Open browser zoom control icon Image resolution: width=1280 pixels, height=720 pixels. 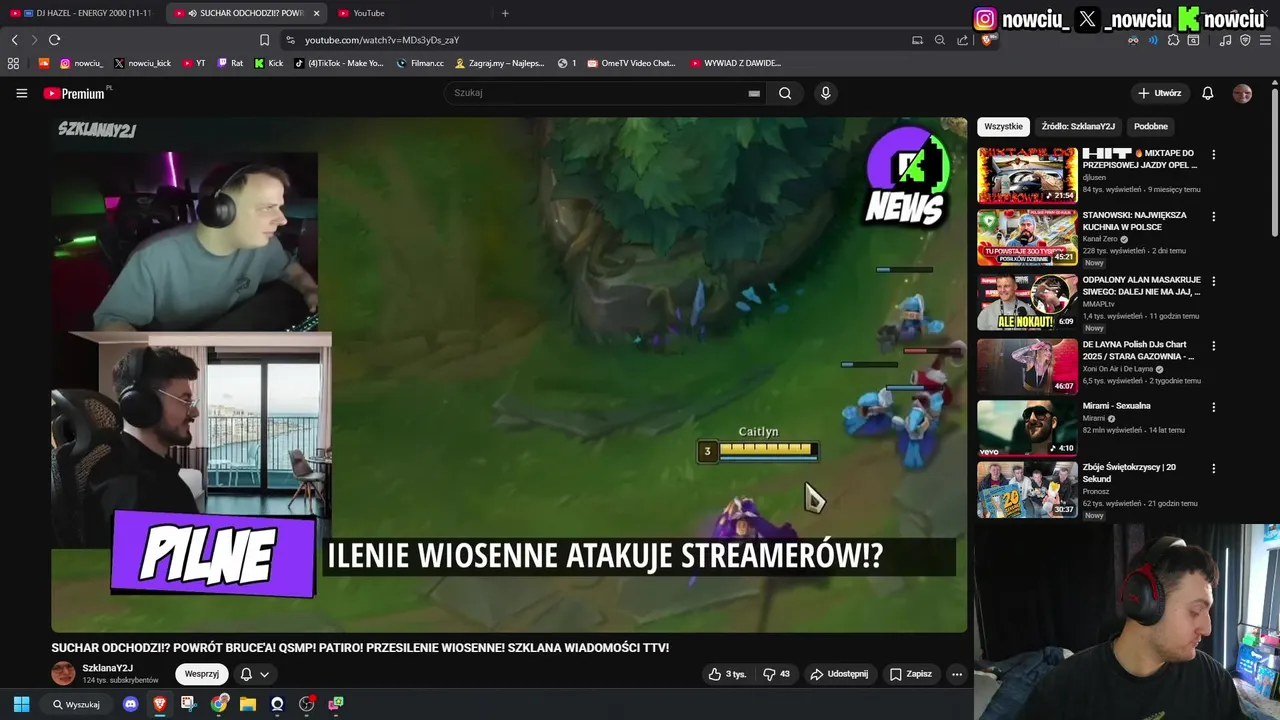[x=940, y=40]
